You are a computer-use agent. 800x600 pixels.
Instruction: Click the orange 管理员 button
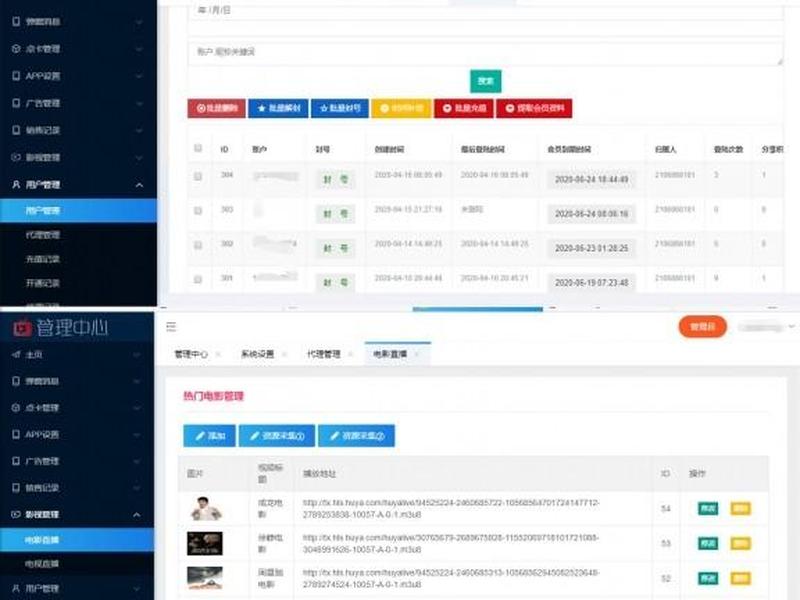703,327
